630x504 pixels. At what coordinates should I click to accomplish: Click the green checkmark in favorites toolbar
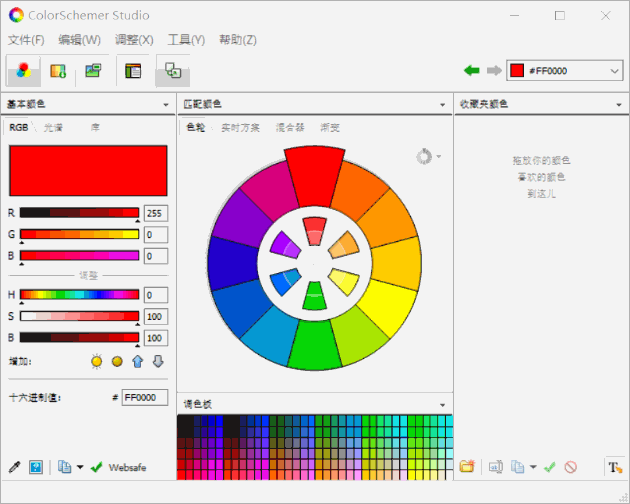point(550,467)
